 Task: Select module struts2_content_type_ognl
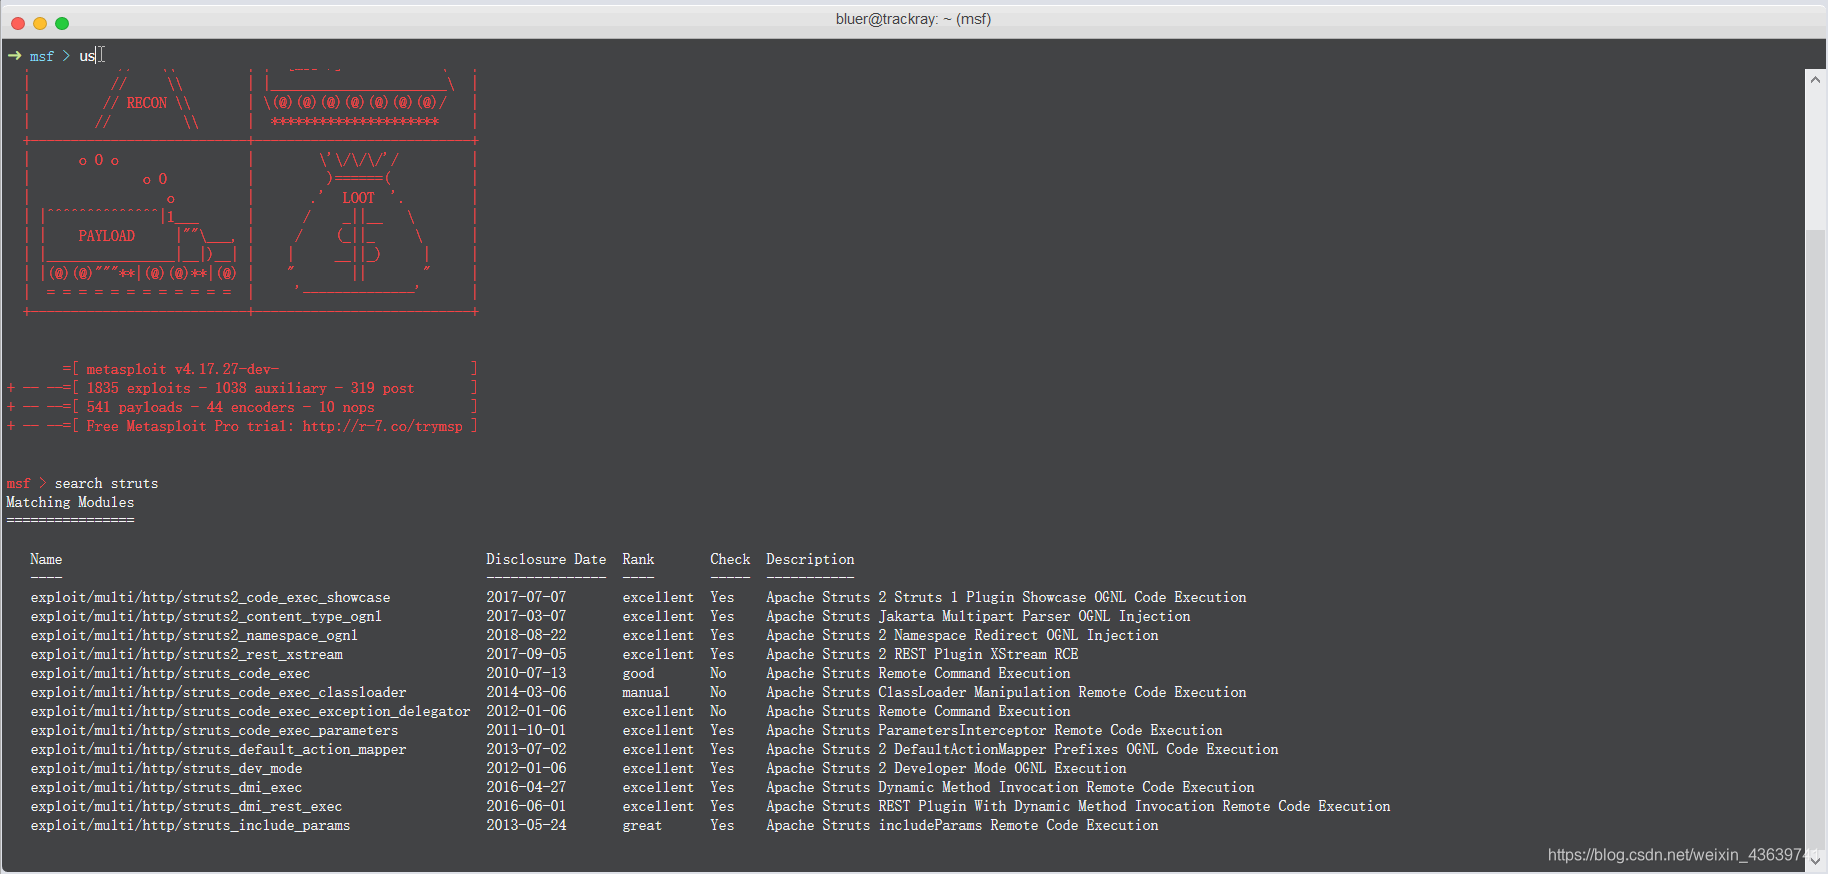tap(206, 616)
